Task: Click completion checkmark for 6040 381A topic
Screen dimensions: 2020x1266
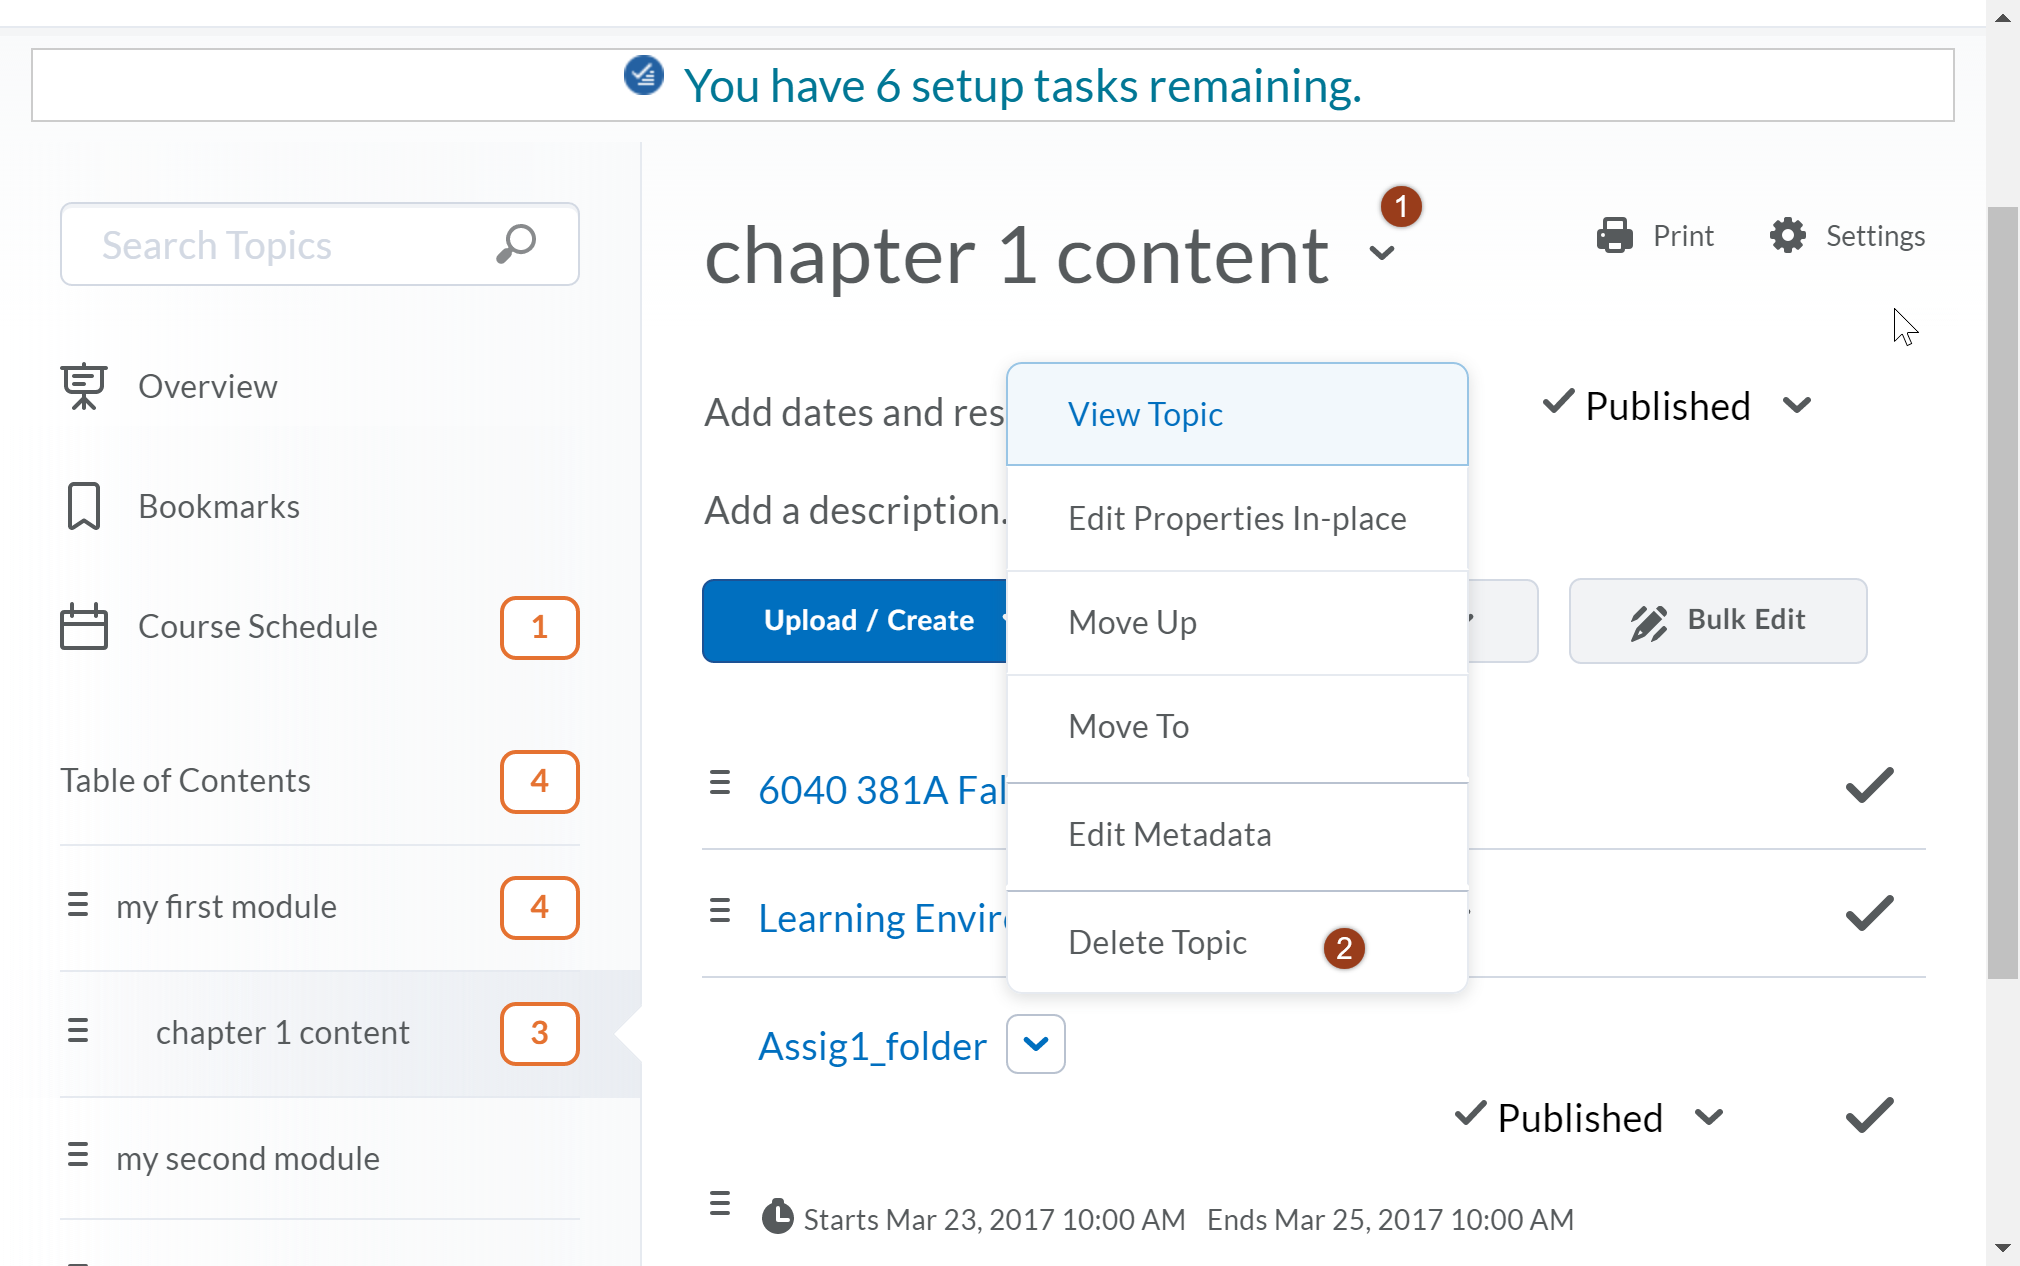Action: [1869, 785]
